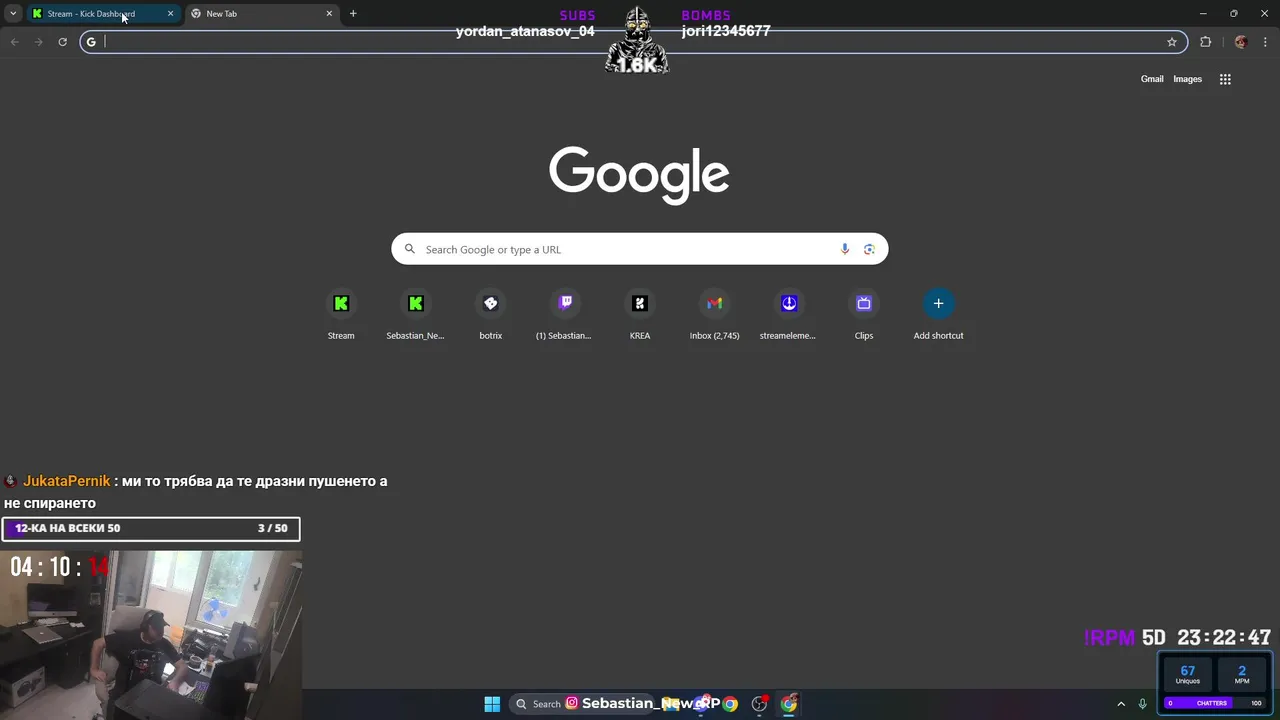Image resolution: width=1280 pixels, height=720 pixels.
Task: Open the Clips shortcut
Action: tap(864, 314)
